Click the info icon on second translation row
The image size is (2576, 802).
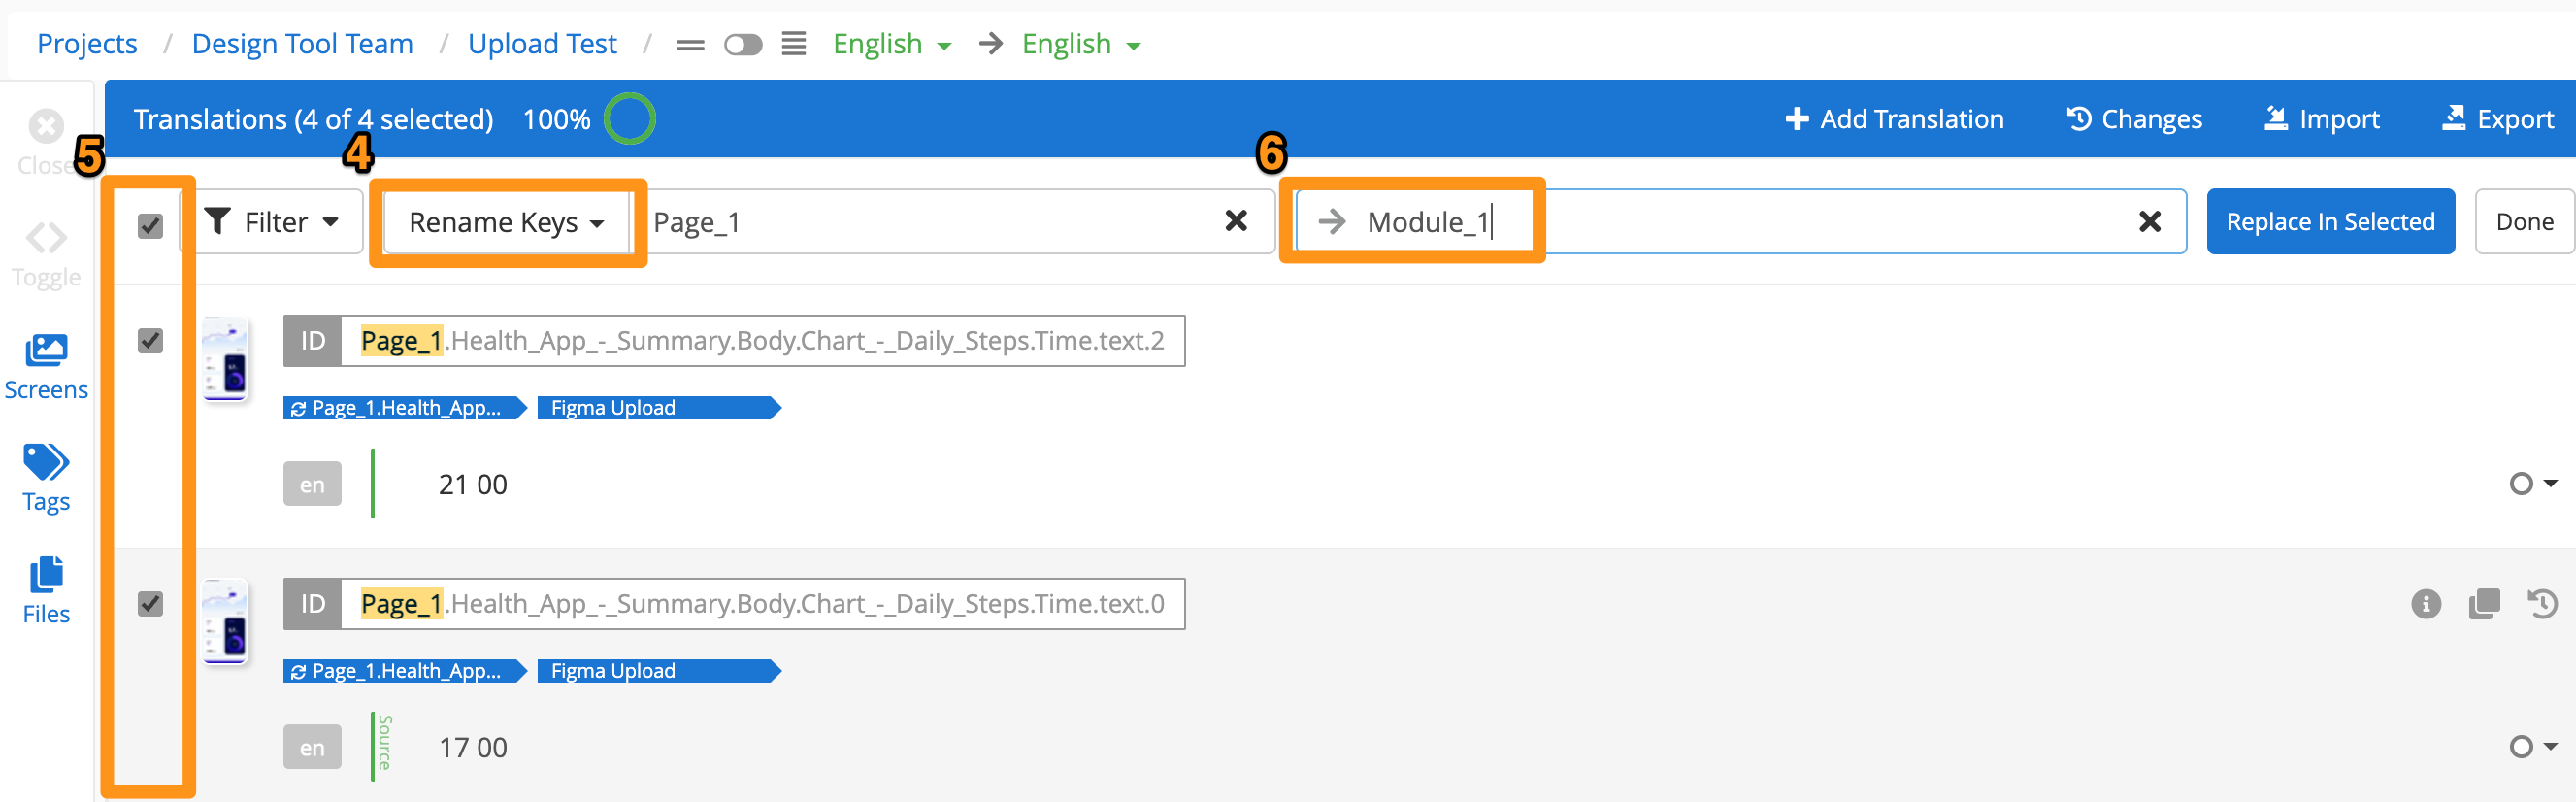pos(2425,604)
